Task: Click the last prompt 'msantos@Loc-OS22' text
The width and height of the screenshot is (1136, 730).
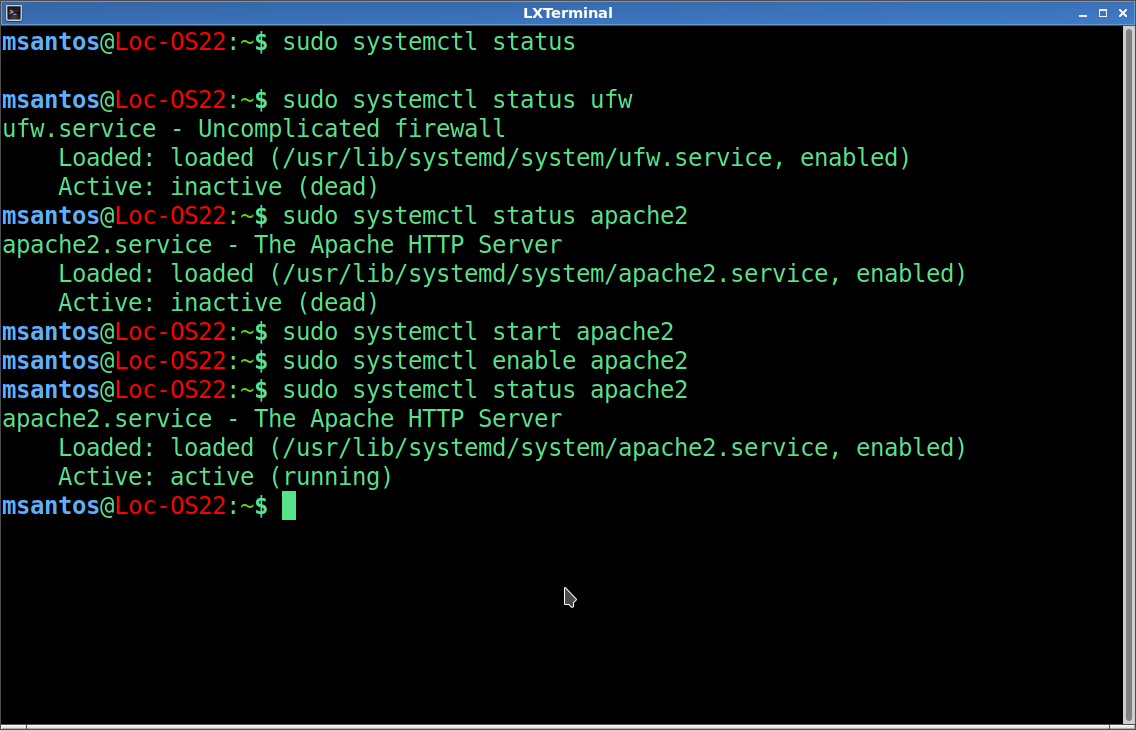Action: click(x=114, y=506)
